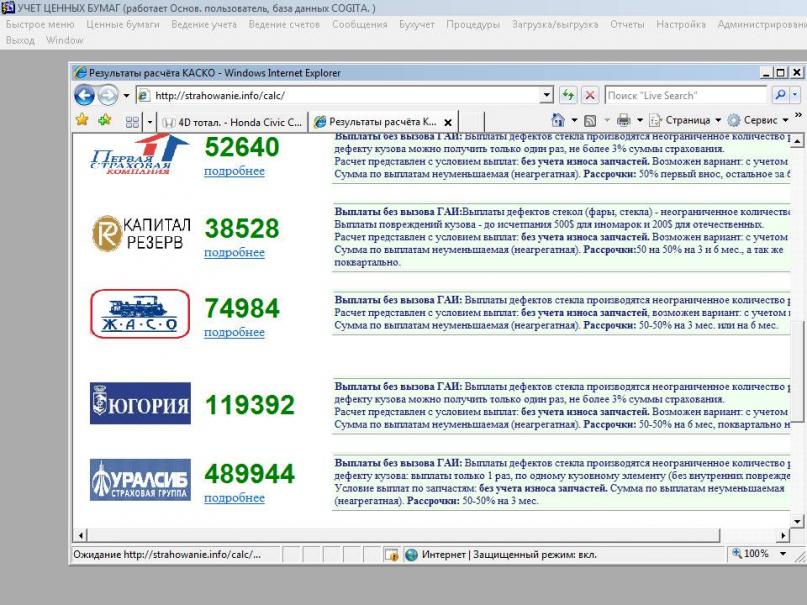The image size is (807, 605).
Task: Click Выход menu item
Action: coord(20,40)
